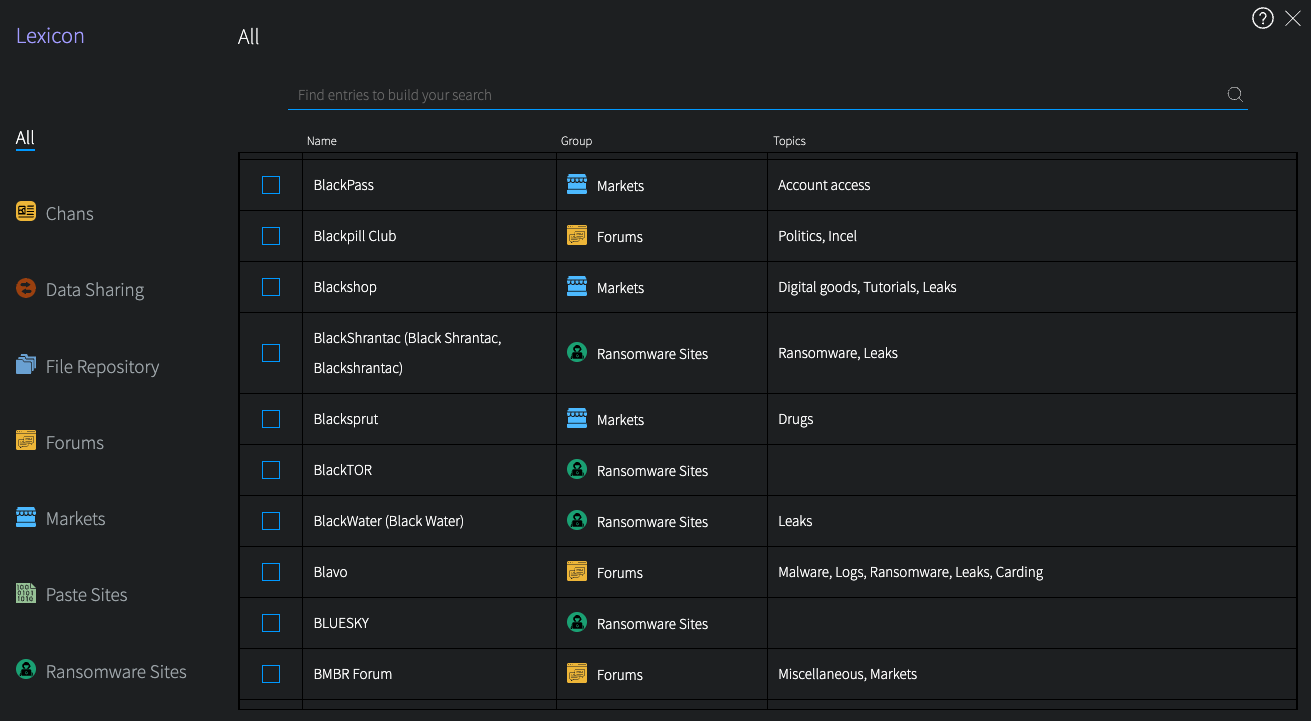This screenshot has height=721, width=1311.
Task: Check the BLUESKY checkbox
Action: click(x=271, y=623)
